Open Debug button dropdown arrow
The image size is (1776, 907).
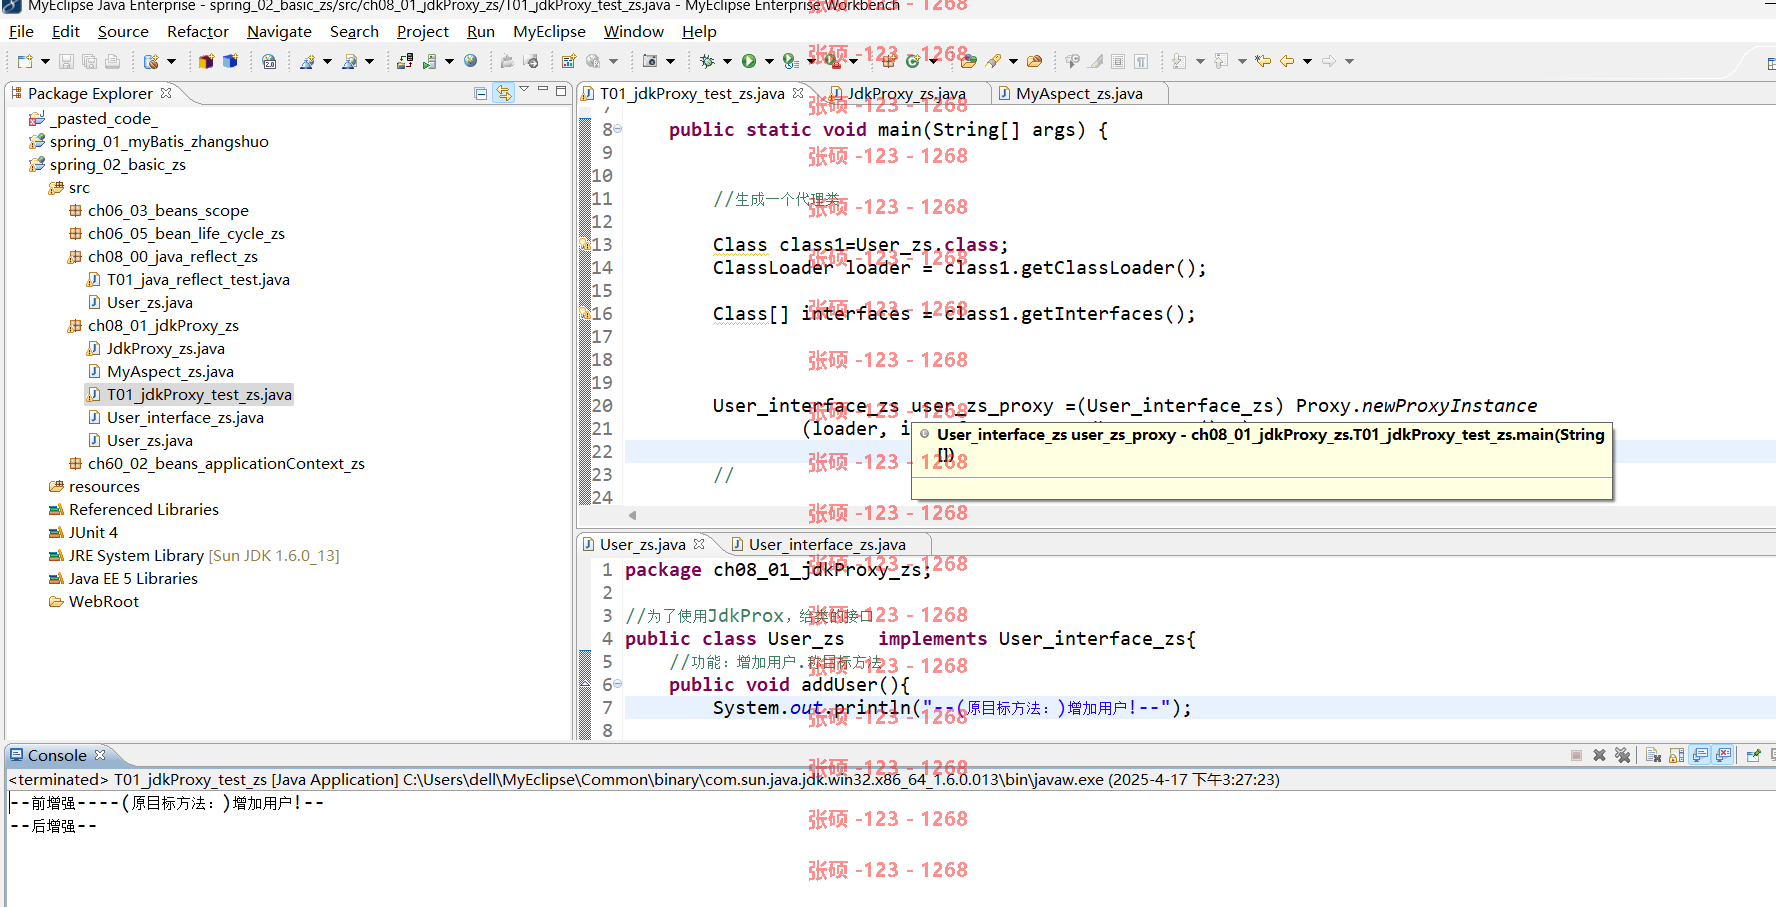[727, 61]
